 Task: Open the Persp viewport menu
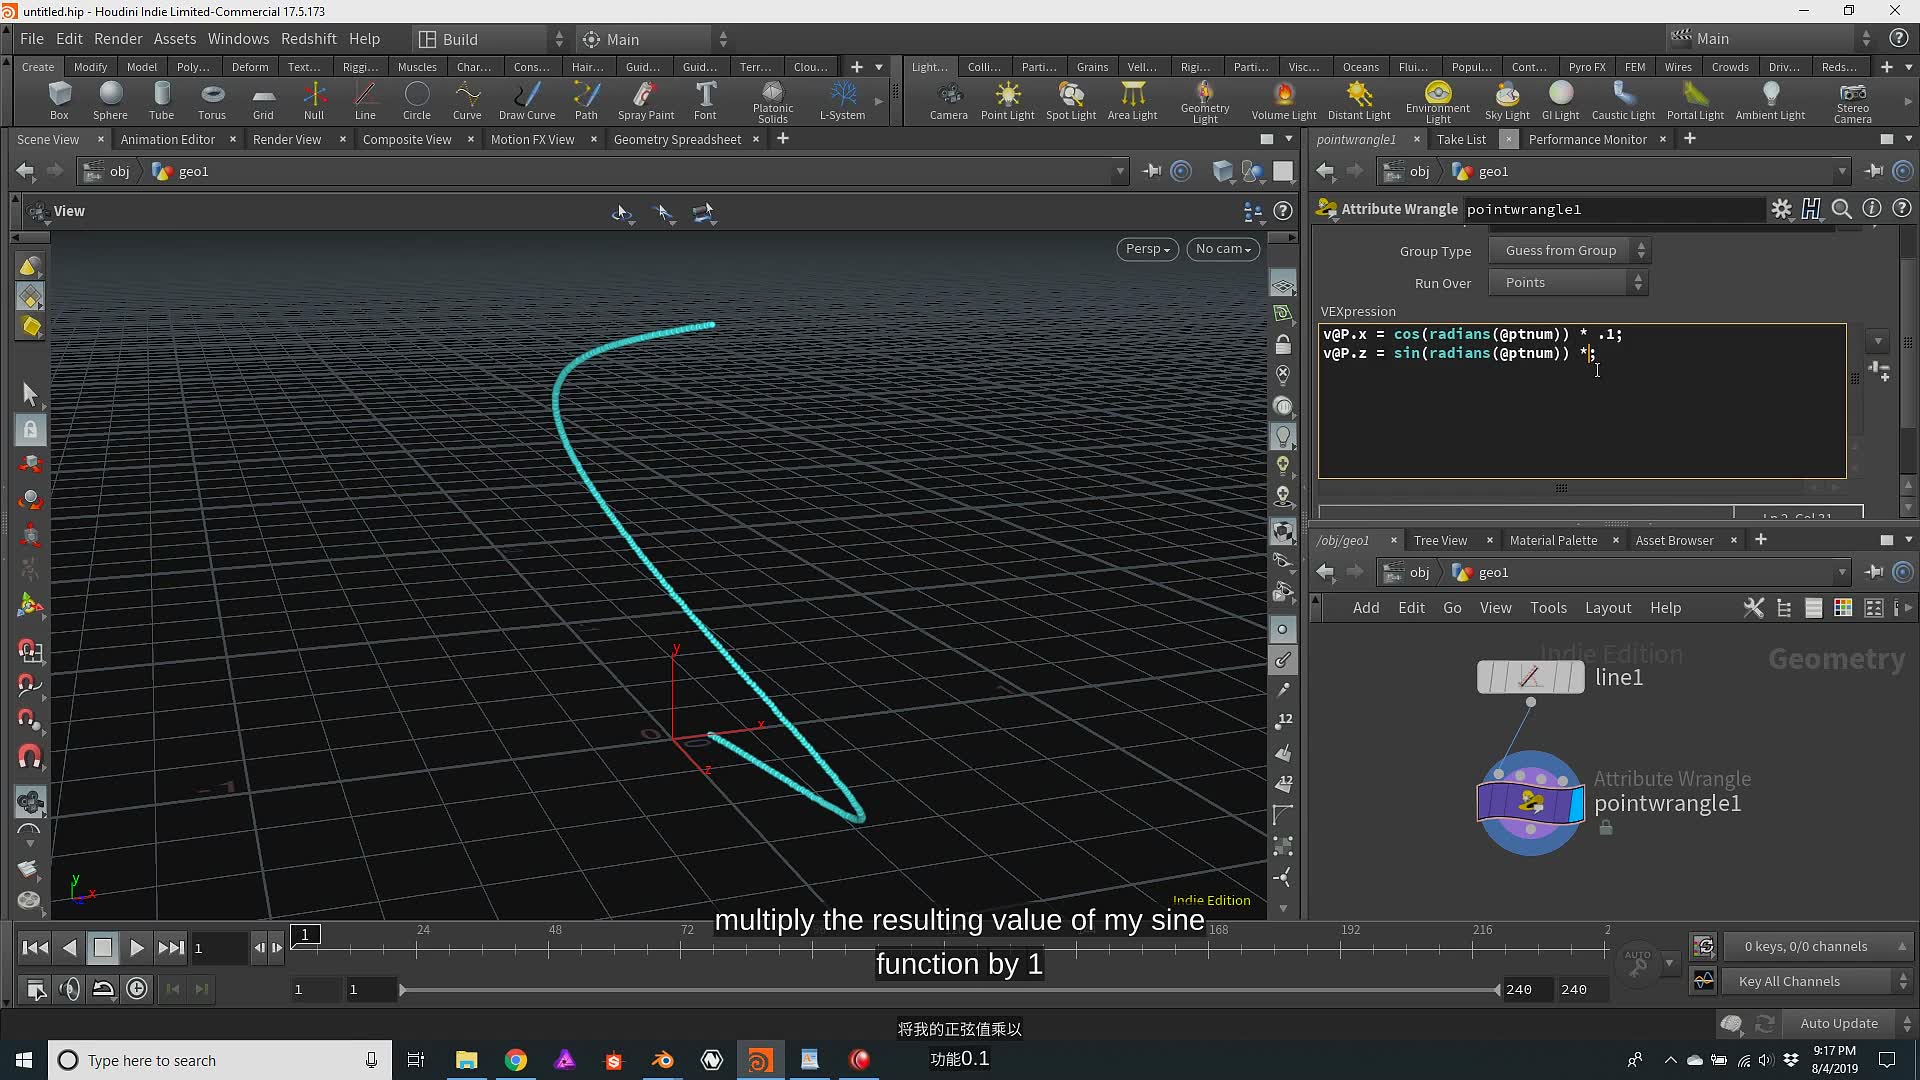tap(1147, 249)
